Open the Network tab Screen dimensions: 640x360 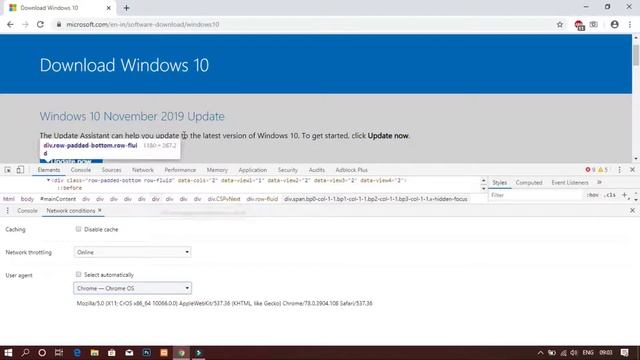click(x=143, y=170)
